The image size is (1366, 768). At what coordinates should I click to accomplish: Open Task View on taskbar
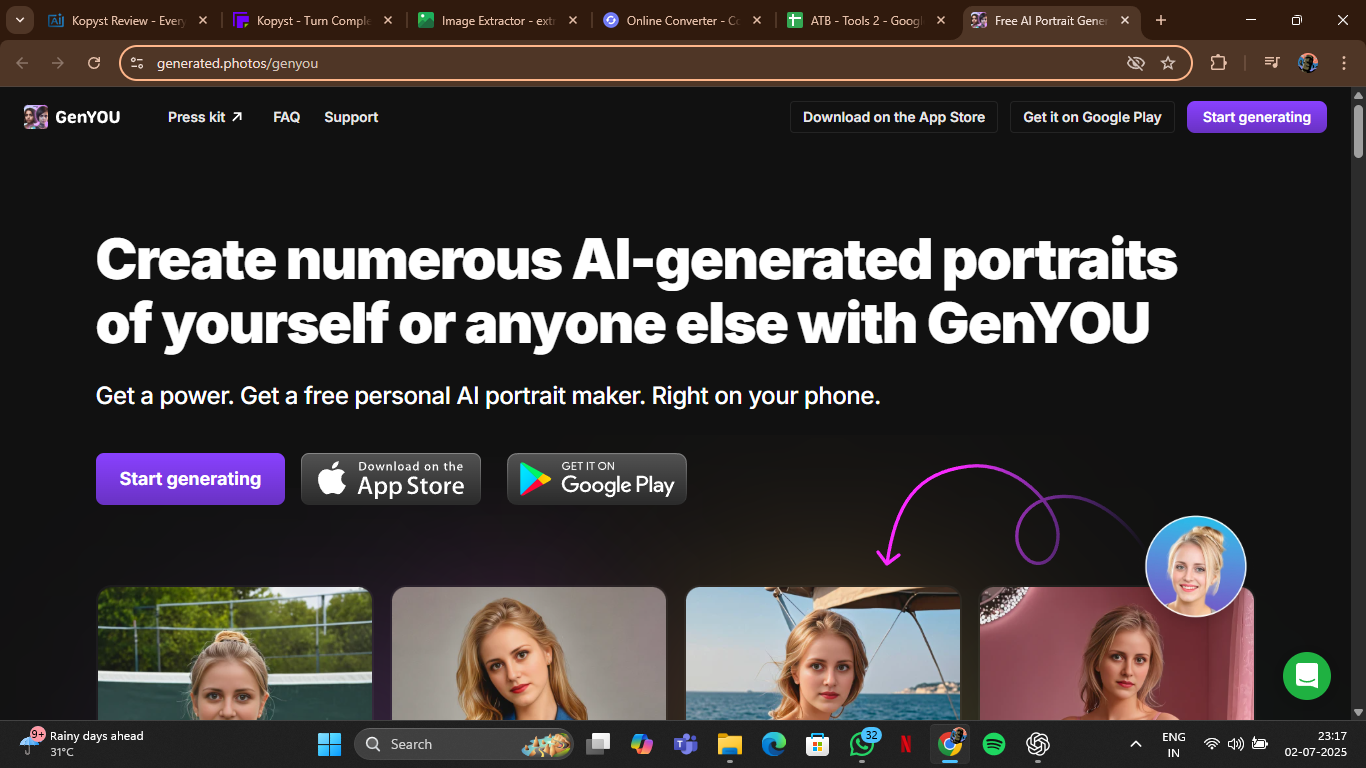[x=598, y=744]
